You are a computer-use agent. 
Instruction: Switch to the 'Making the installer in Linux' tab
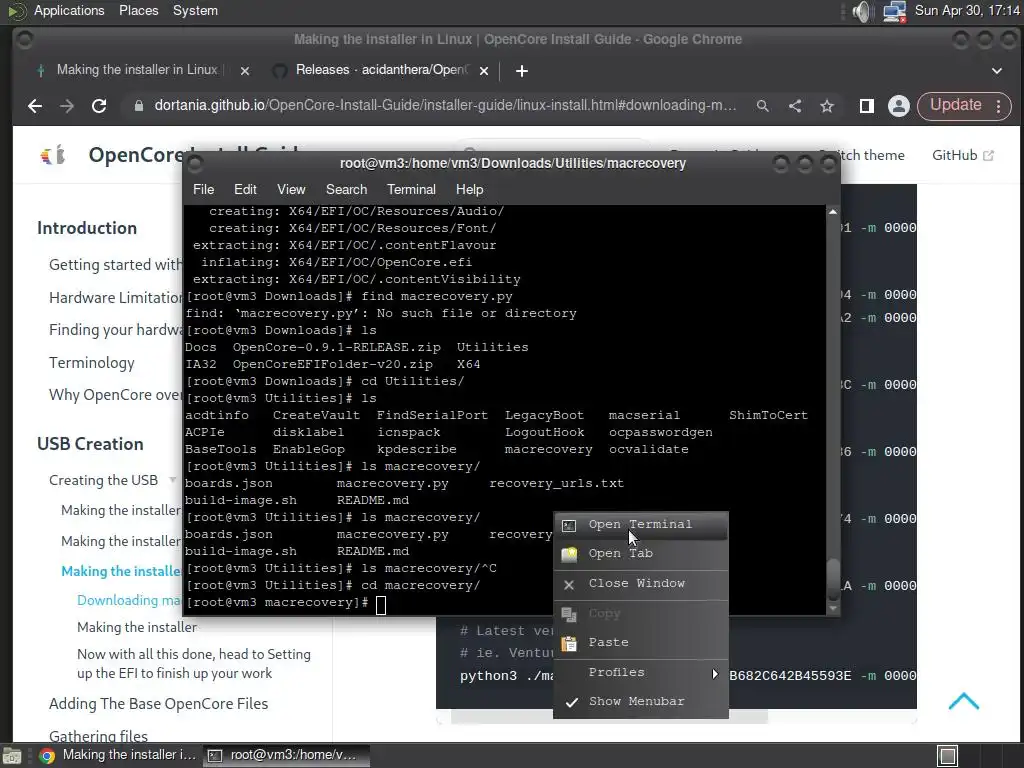click(x=137, y=70)
